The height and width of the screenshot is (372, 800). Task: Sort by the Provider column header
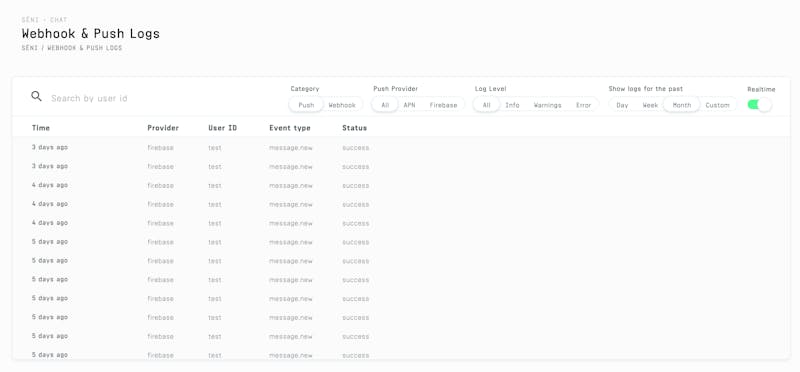[x=163, y=128]
